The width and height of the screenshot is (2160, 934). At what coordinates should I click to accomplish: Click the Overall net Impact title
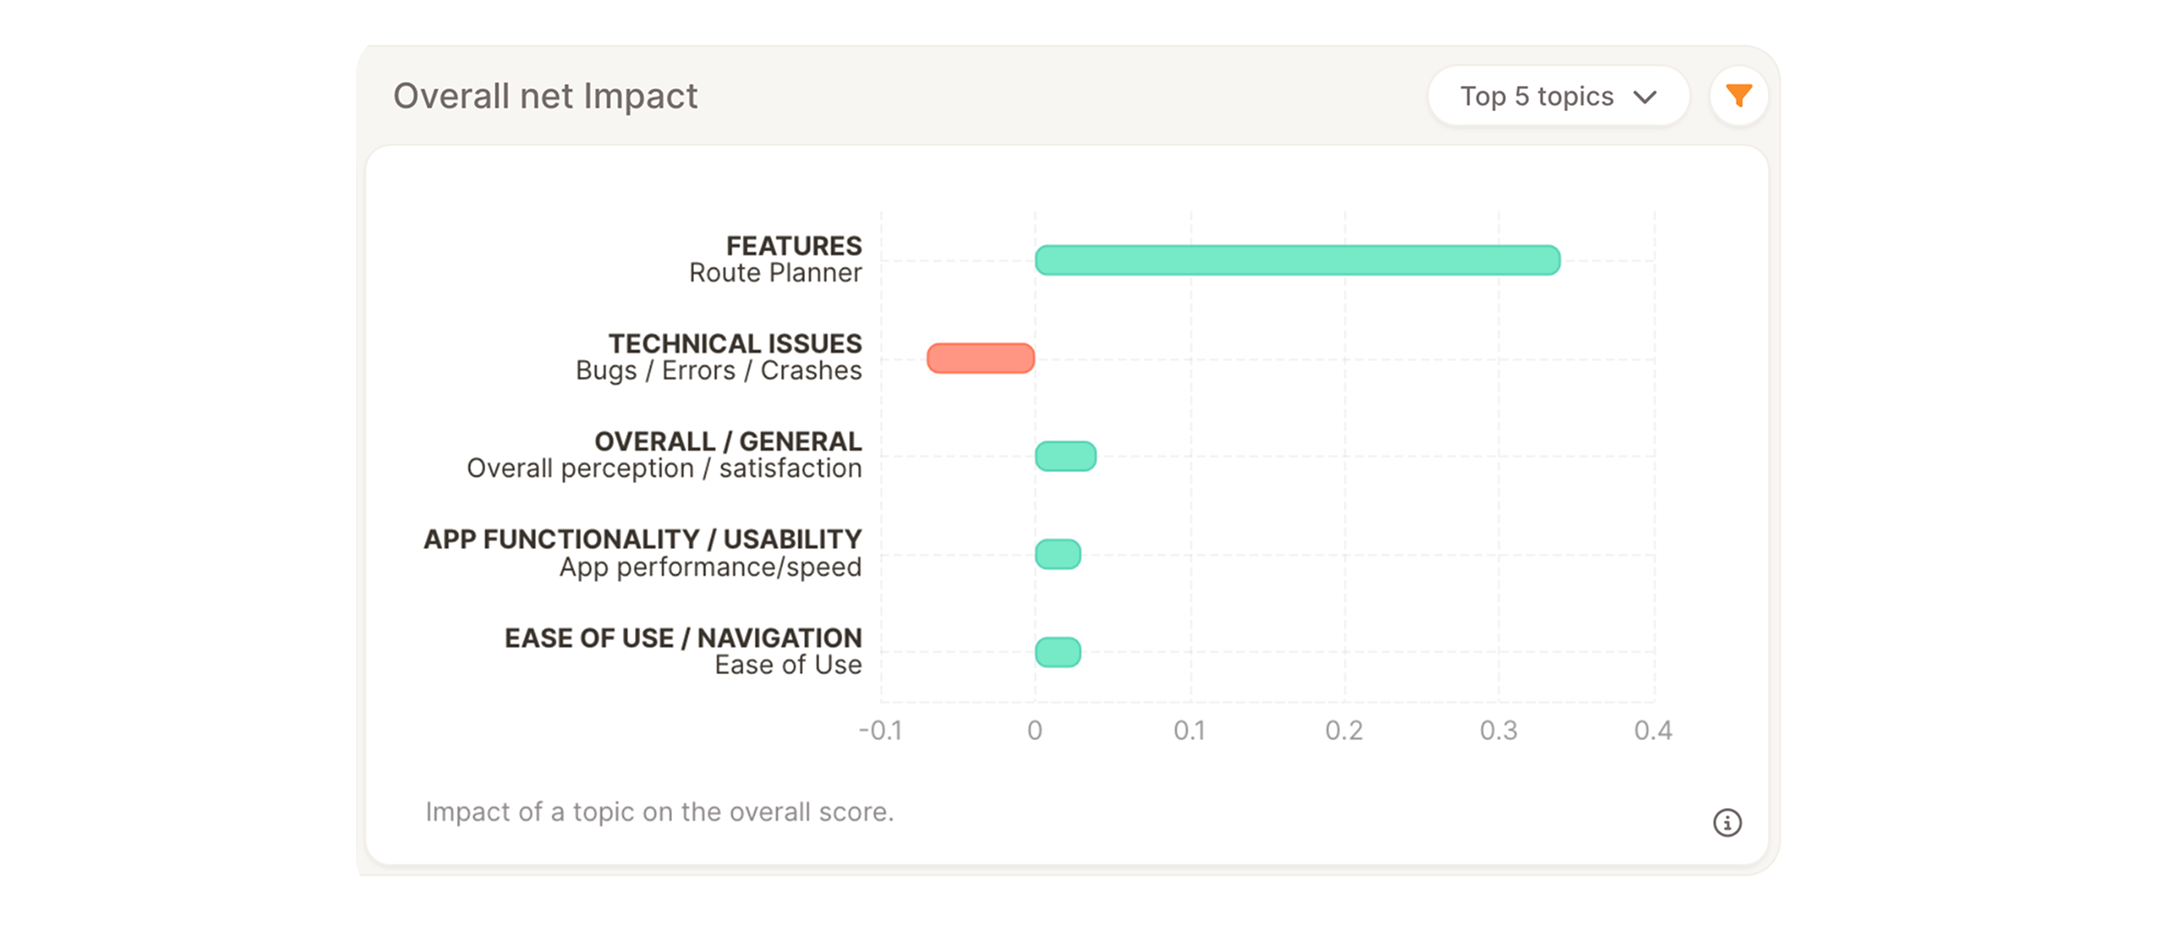tap(545, 96)
